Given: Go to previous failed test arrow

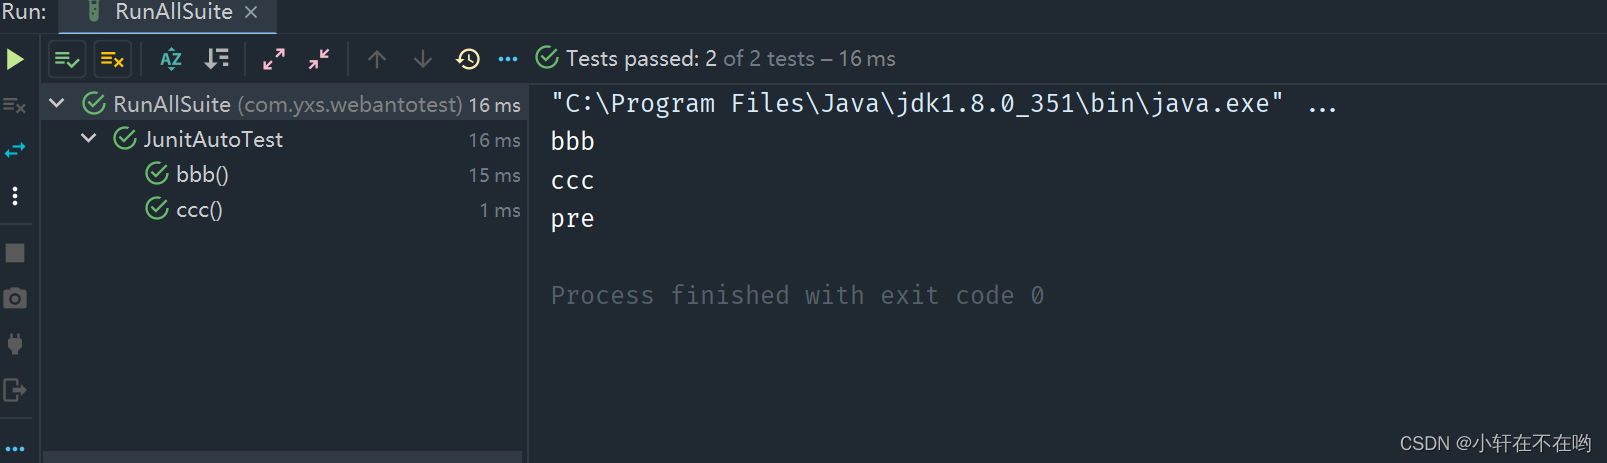Looking at the screenshot, I should 377,59.
